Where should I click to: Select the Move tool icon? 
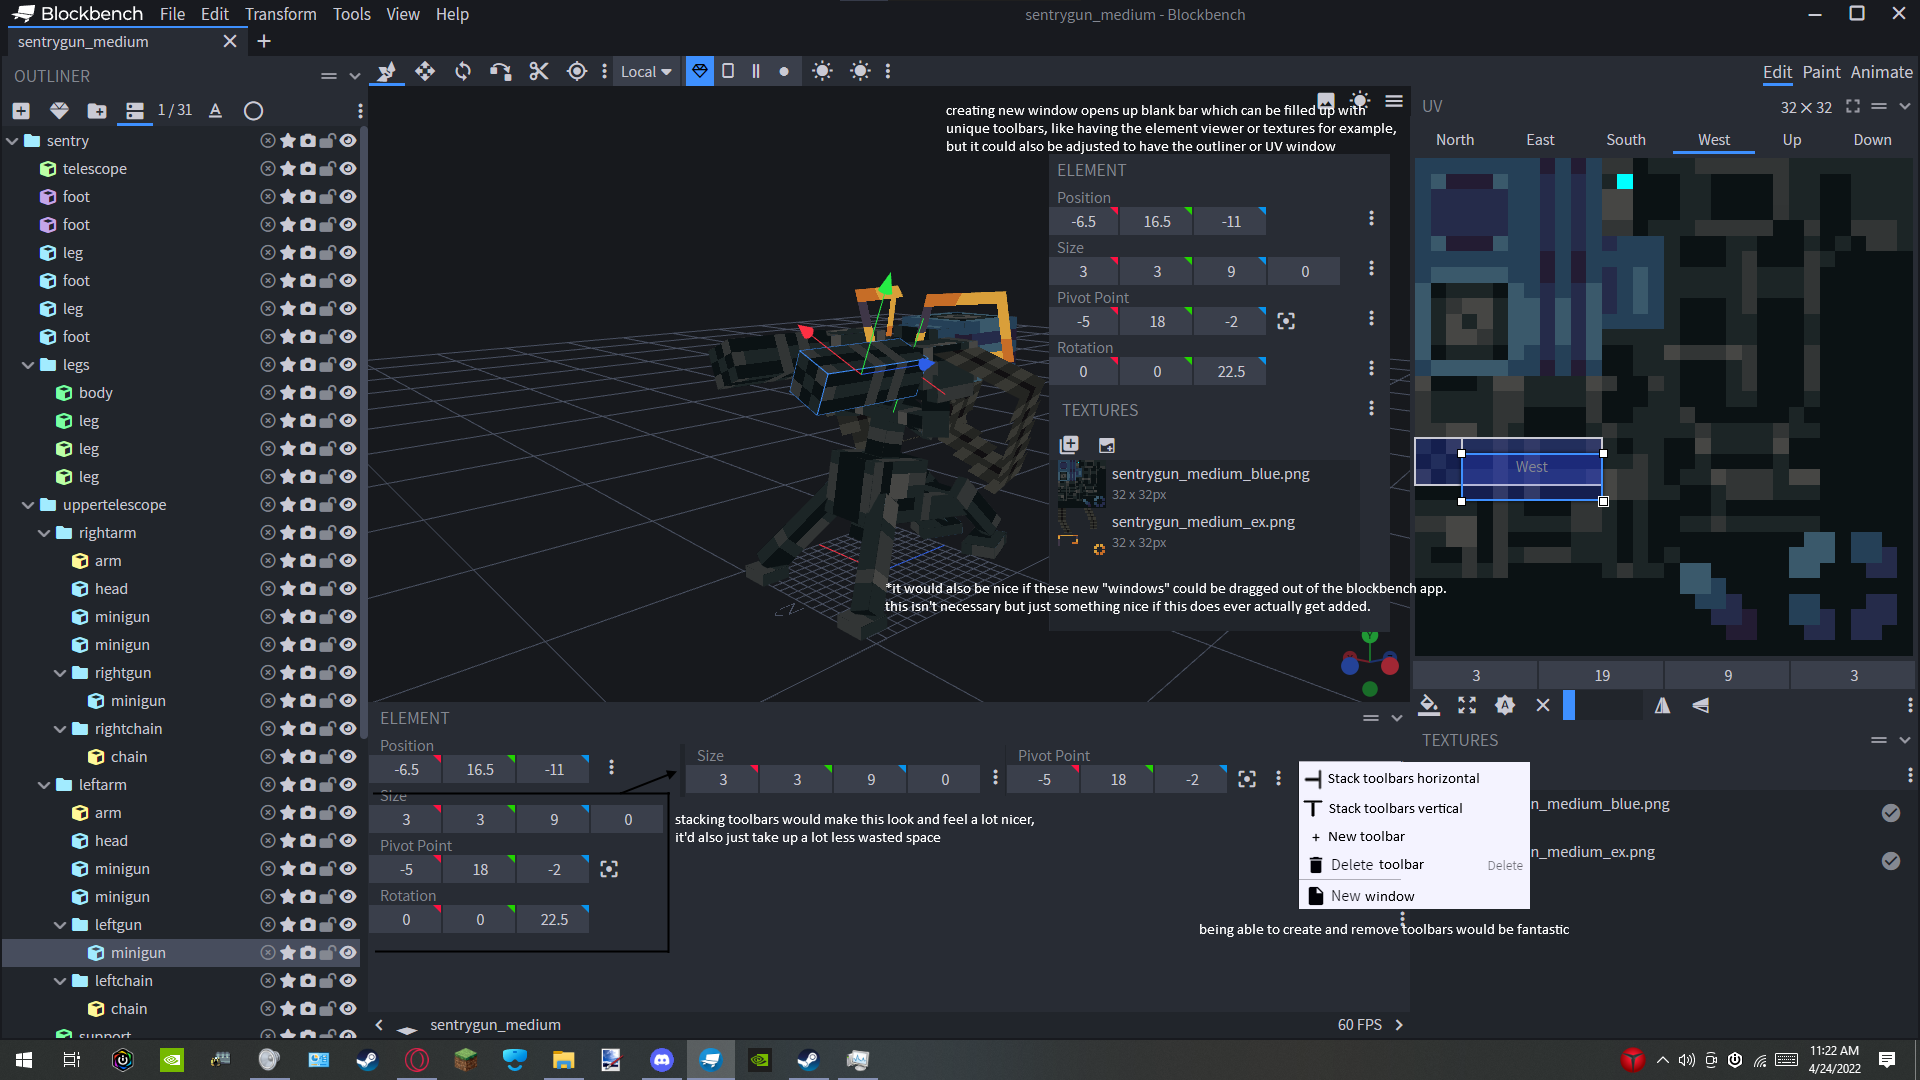click(424, 71)
